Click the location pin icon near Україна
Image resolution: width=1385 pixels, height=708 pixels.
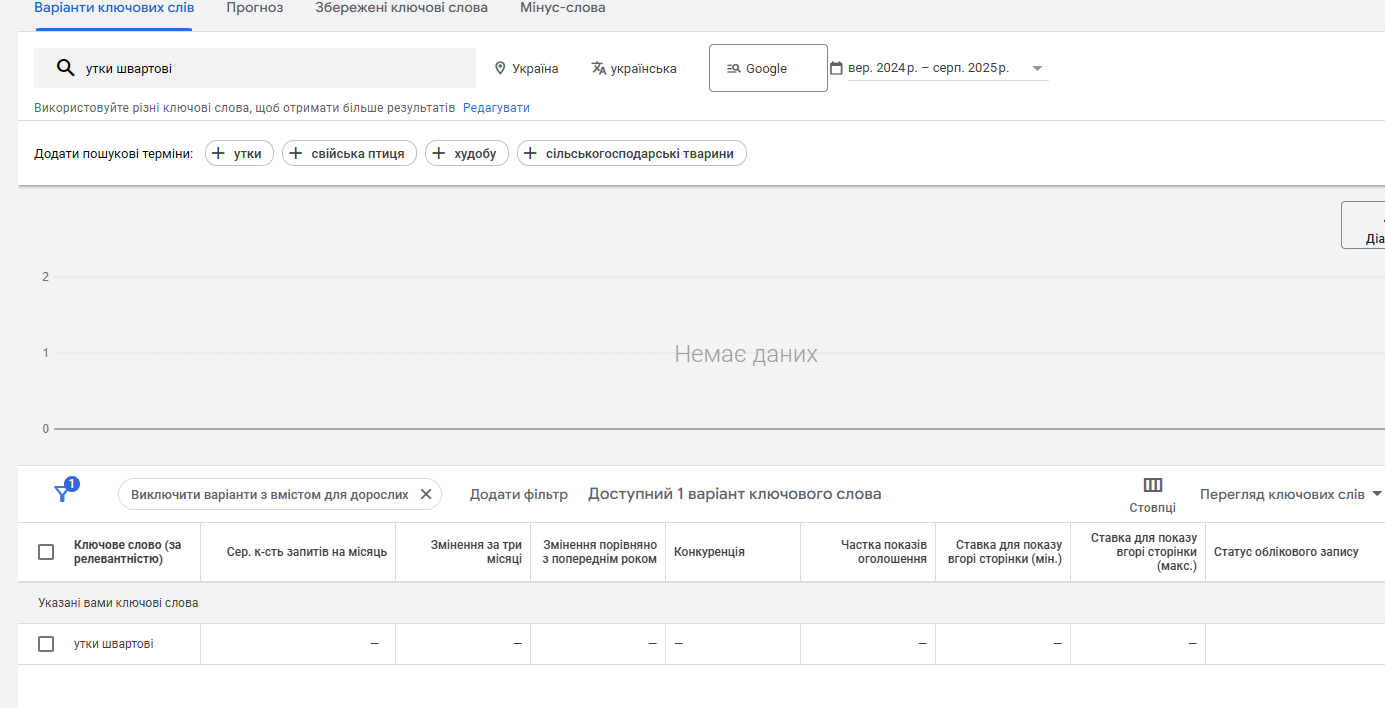pos(500,68)
